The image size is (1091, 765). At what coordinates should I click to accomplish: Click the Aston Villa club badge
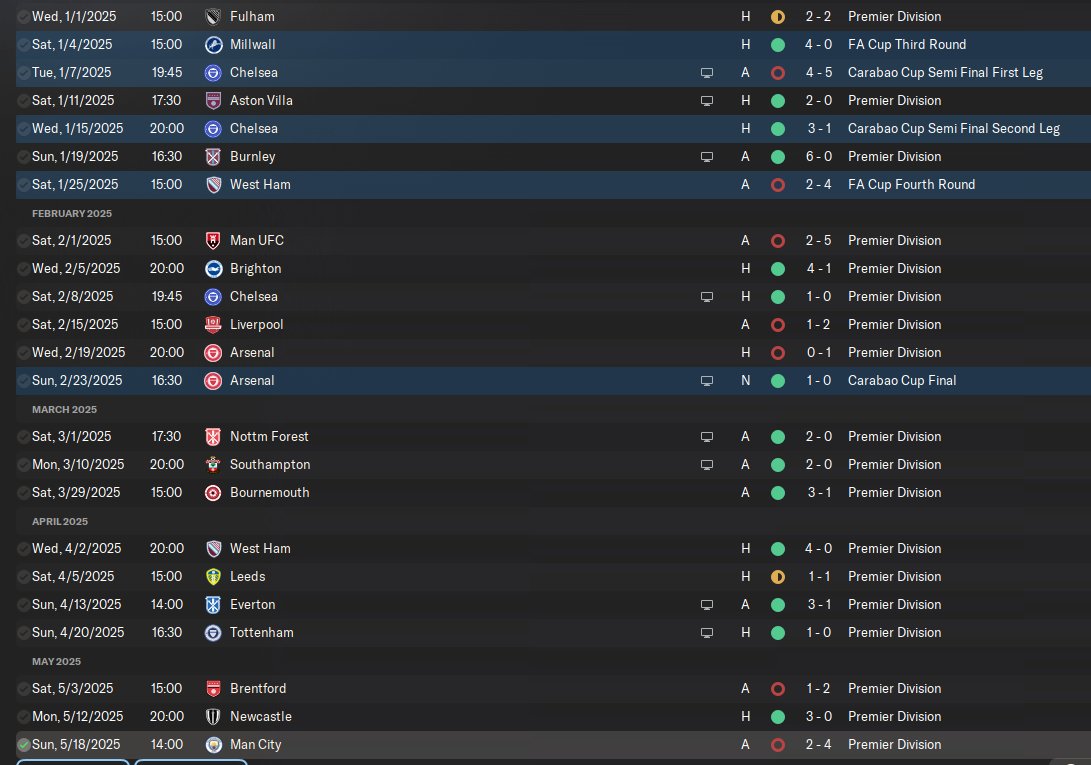[x=213, y=101]
